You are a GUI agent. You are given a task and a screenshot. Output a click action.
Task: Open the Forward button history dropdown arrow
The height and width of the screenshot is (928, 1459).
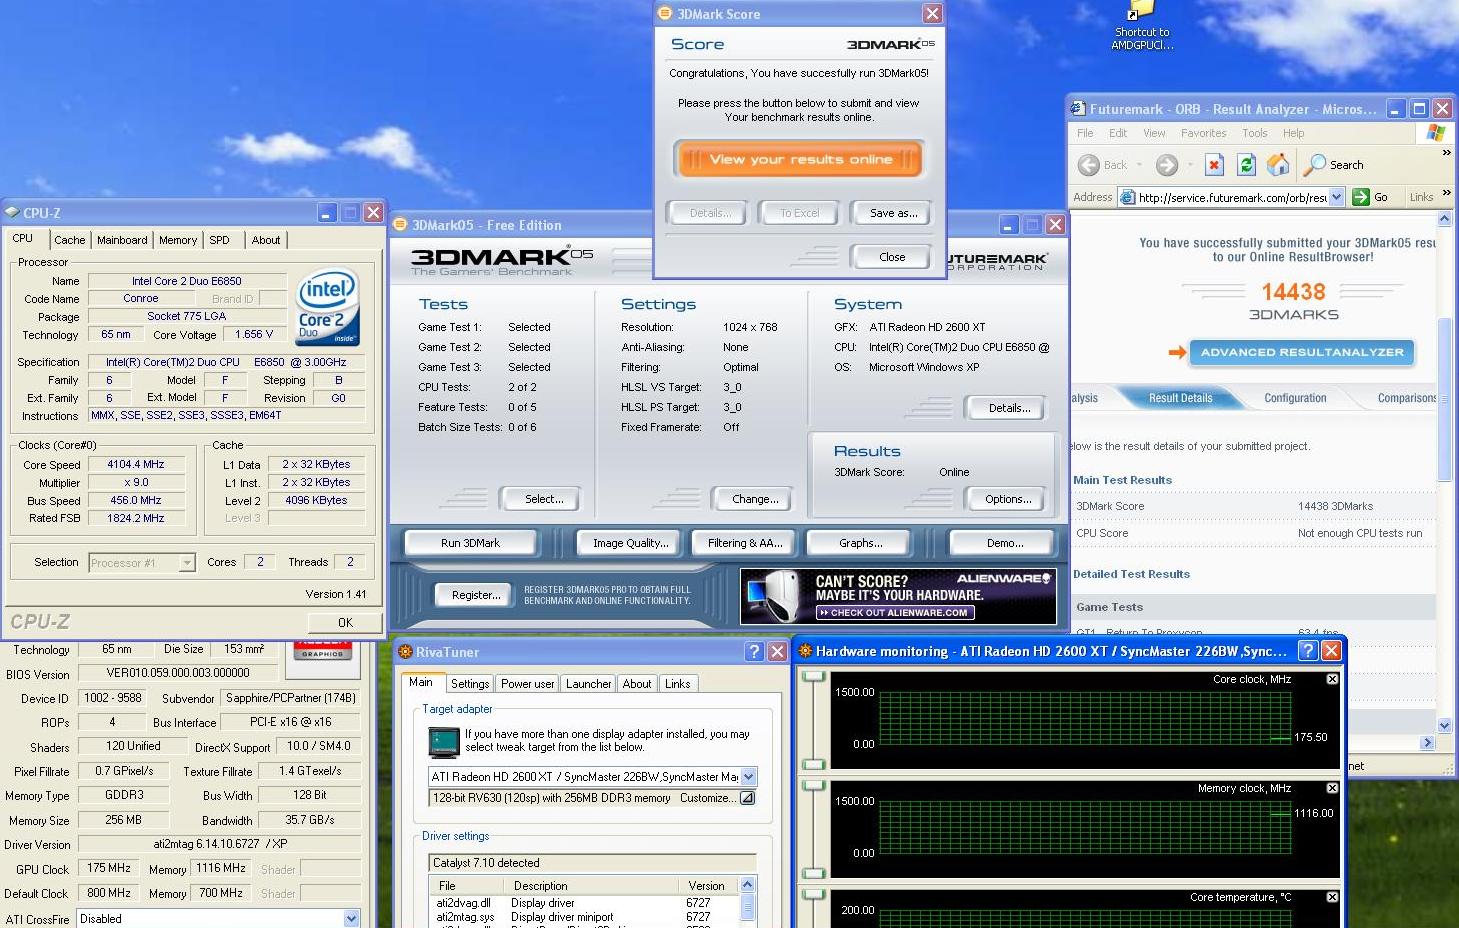[x=1190, y=165]
